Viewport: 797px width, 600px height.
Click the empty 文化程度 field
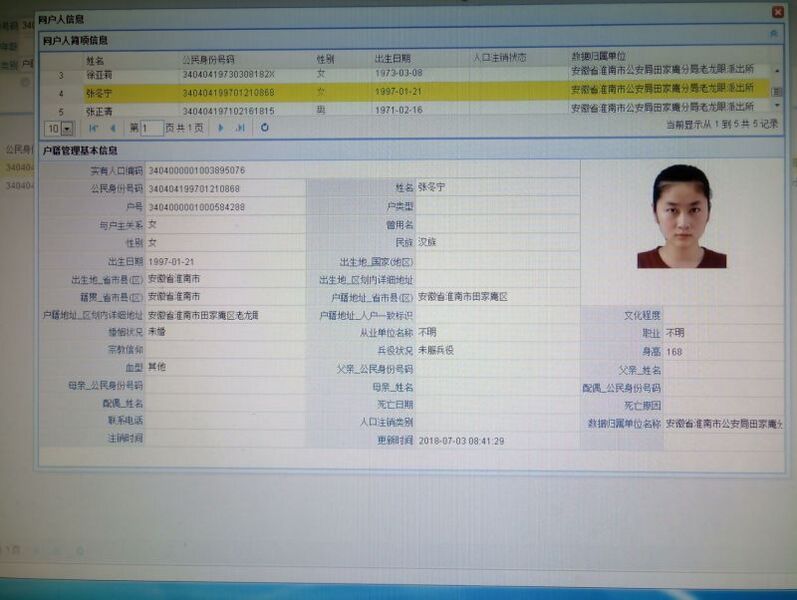point(723,315)
